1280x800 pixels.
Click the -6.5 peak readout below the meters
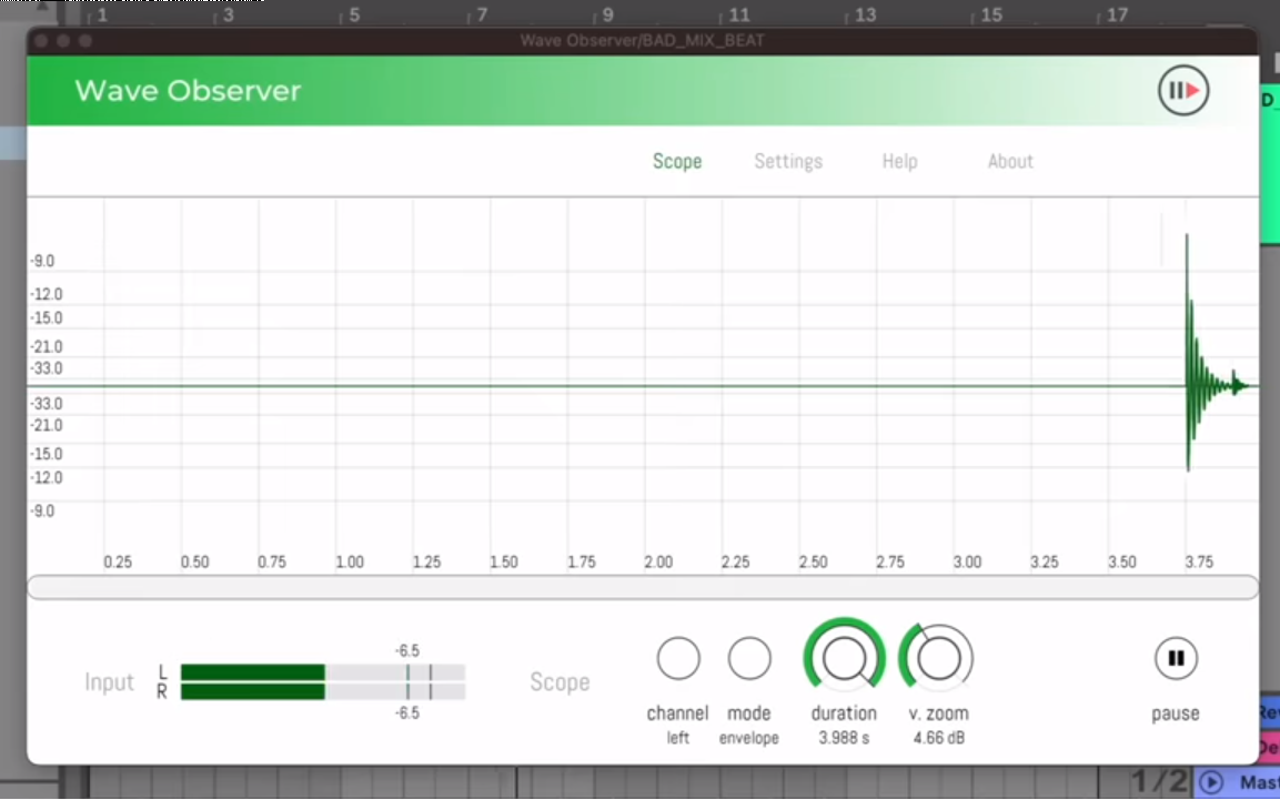407,713
